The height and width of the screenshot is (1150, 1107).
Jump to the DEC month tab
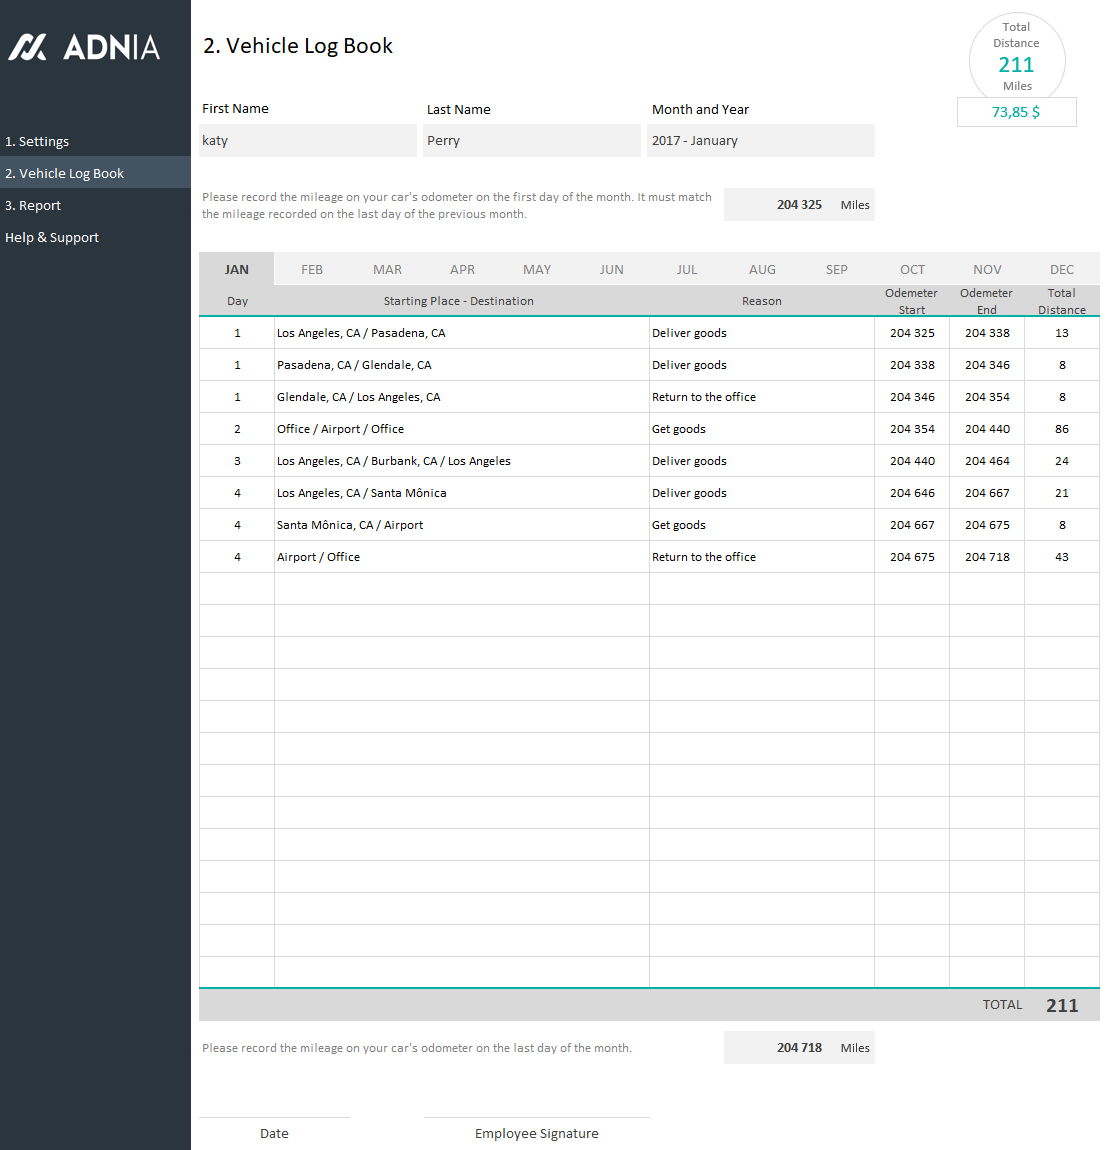1062,269
